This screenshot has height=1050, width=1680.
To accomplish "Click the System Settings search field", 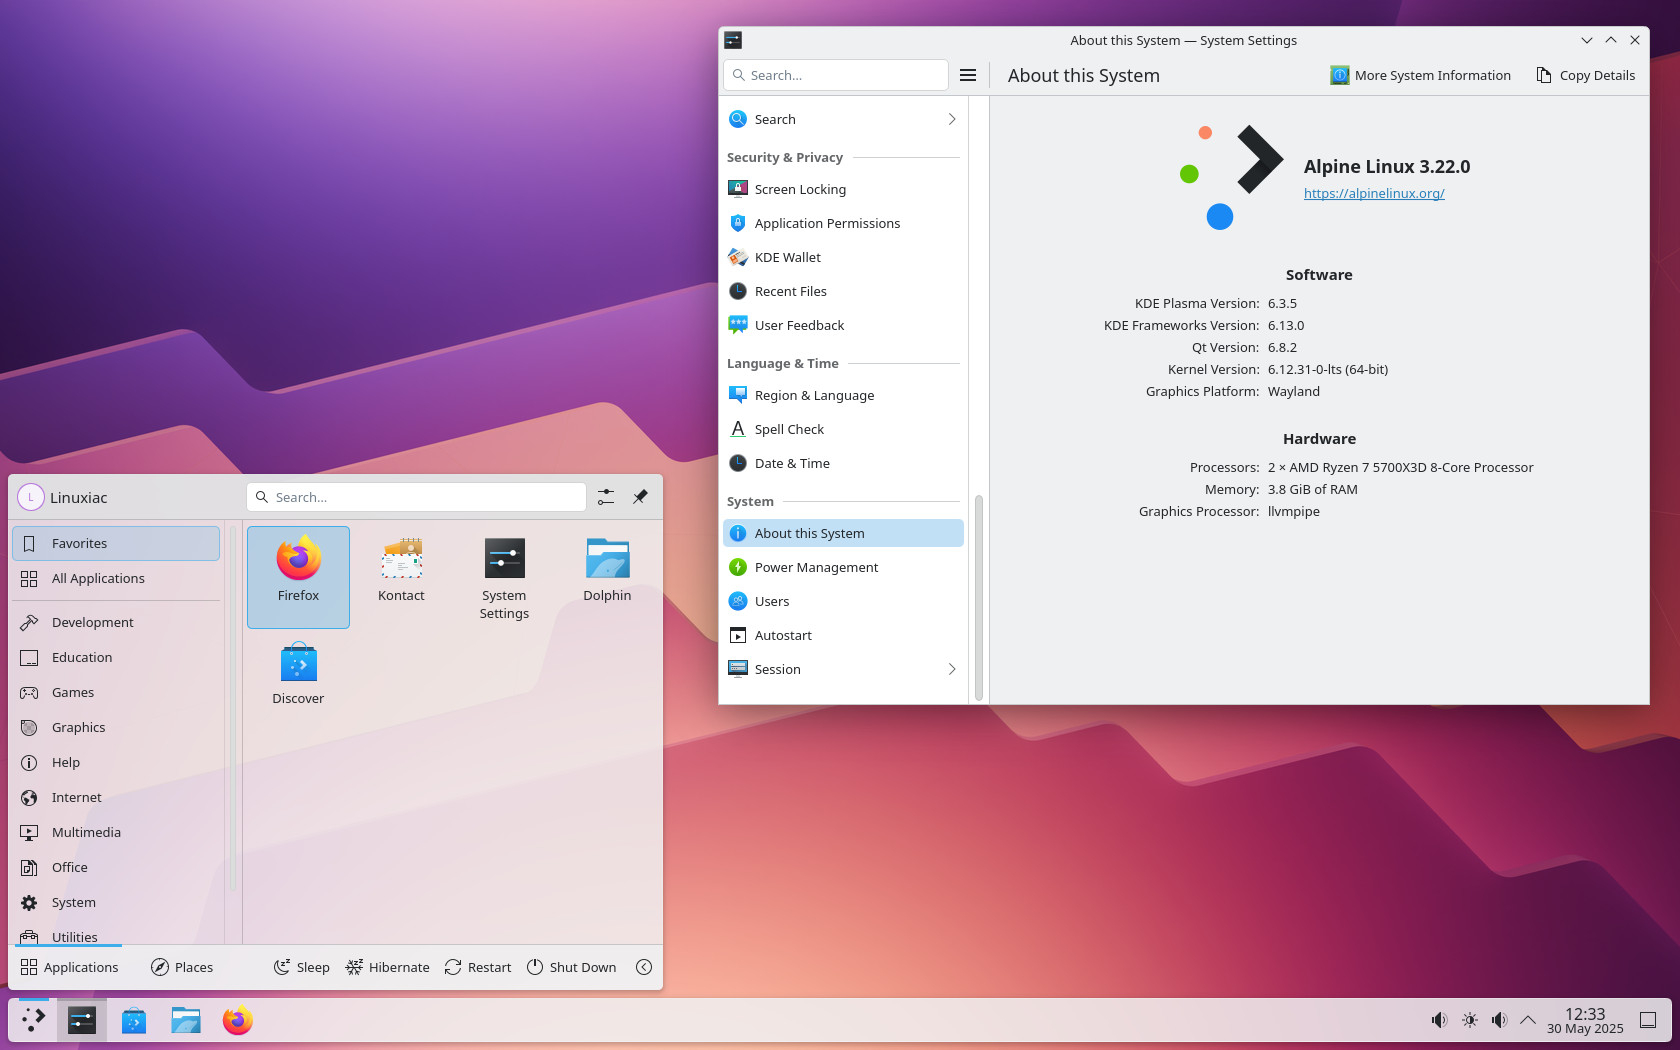I will point(835,74).
